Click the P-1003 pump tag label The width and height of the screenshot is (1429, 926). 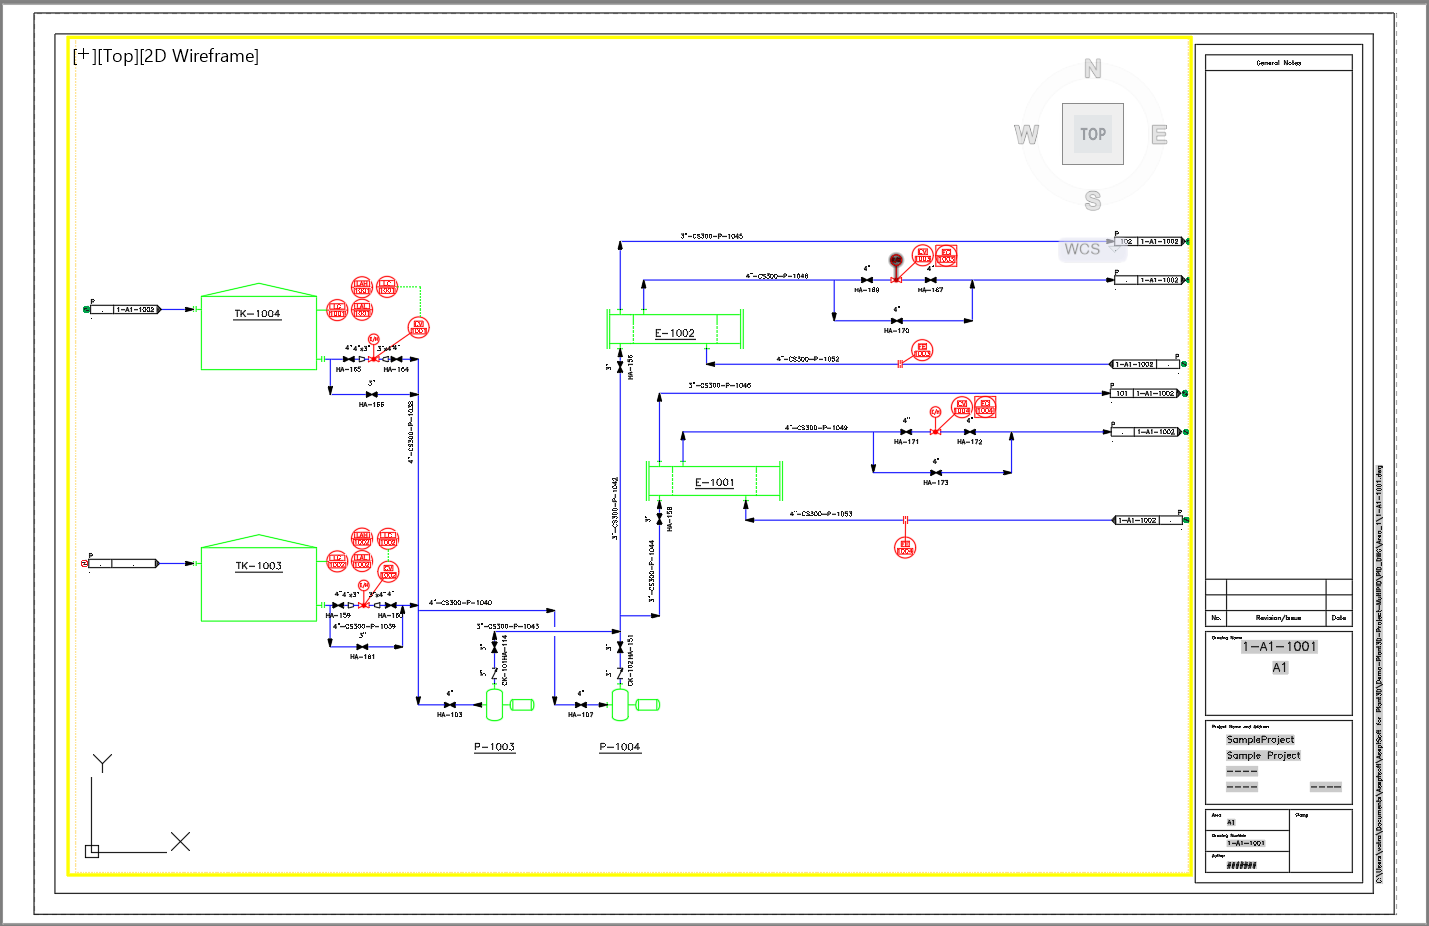(494, 747)
